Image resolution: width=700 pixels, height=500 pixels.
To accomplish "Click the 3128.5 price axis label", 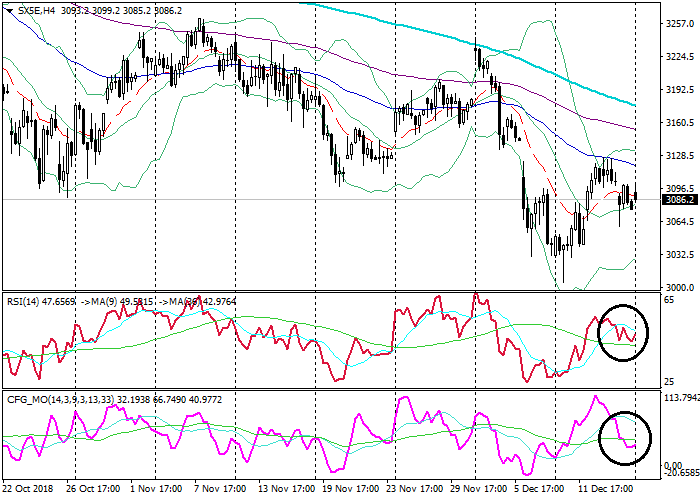I will tap(679, 157).
